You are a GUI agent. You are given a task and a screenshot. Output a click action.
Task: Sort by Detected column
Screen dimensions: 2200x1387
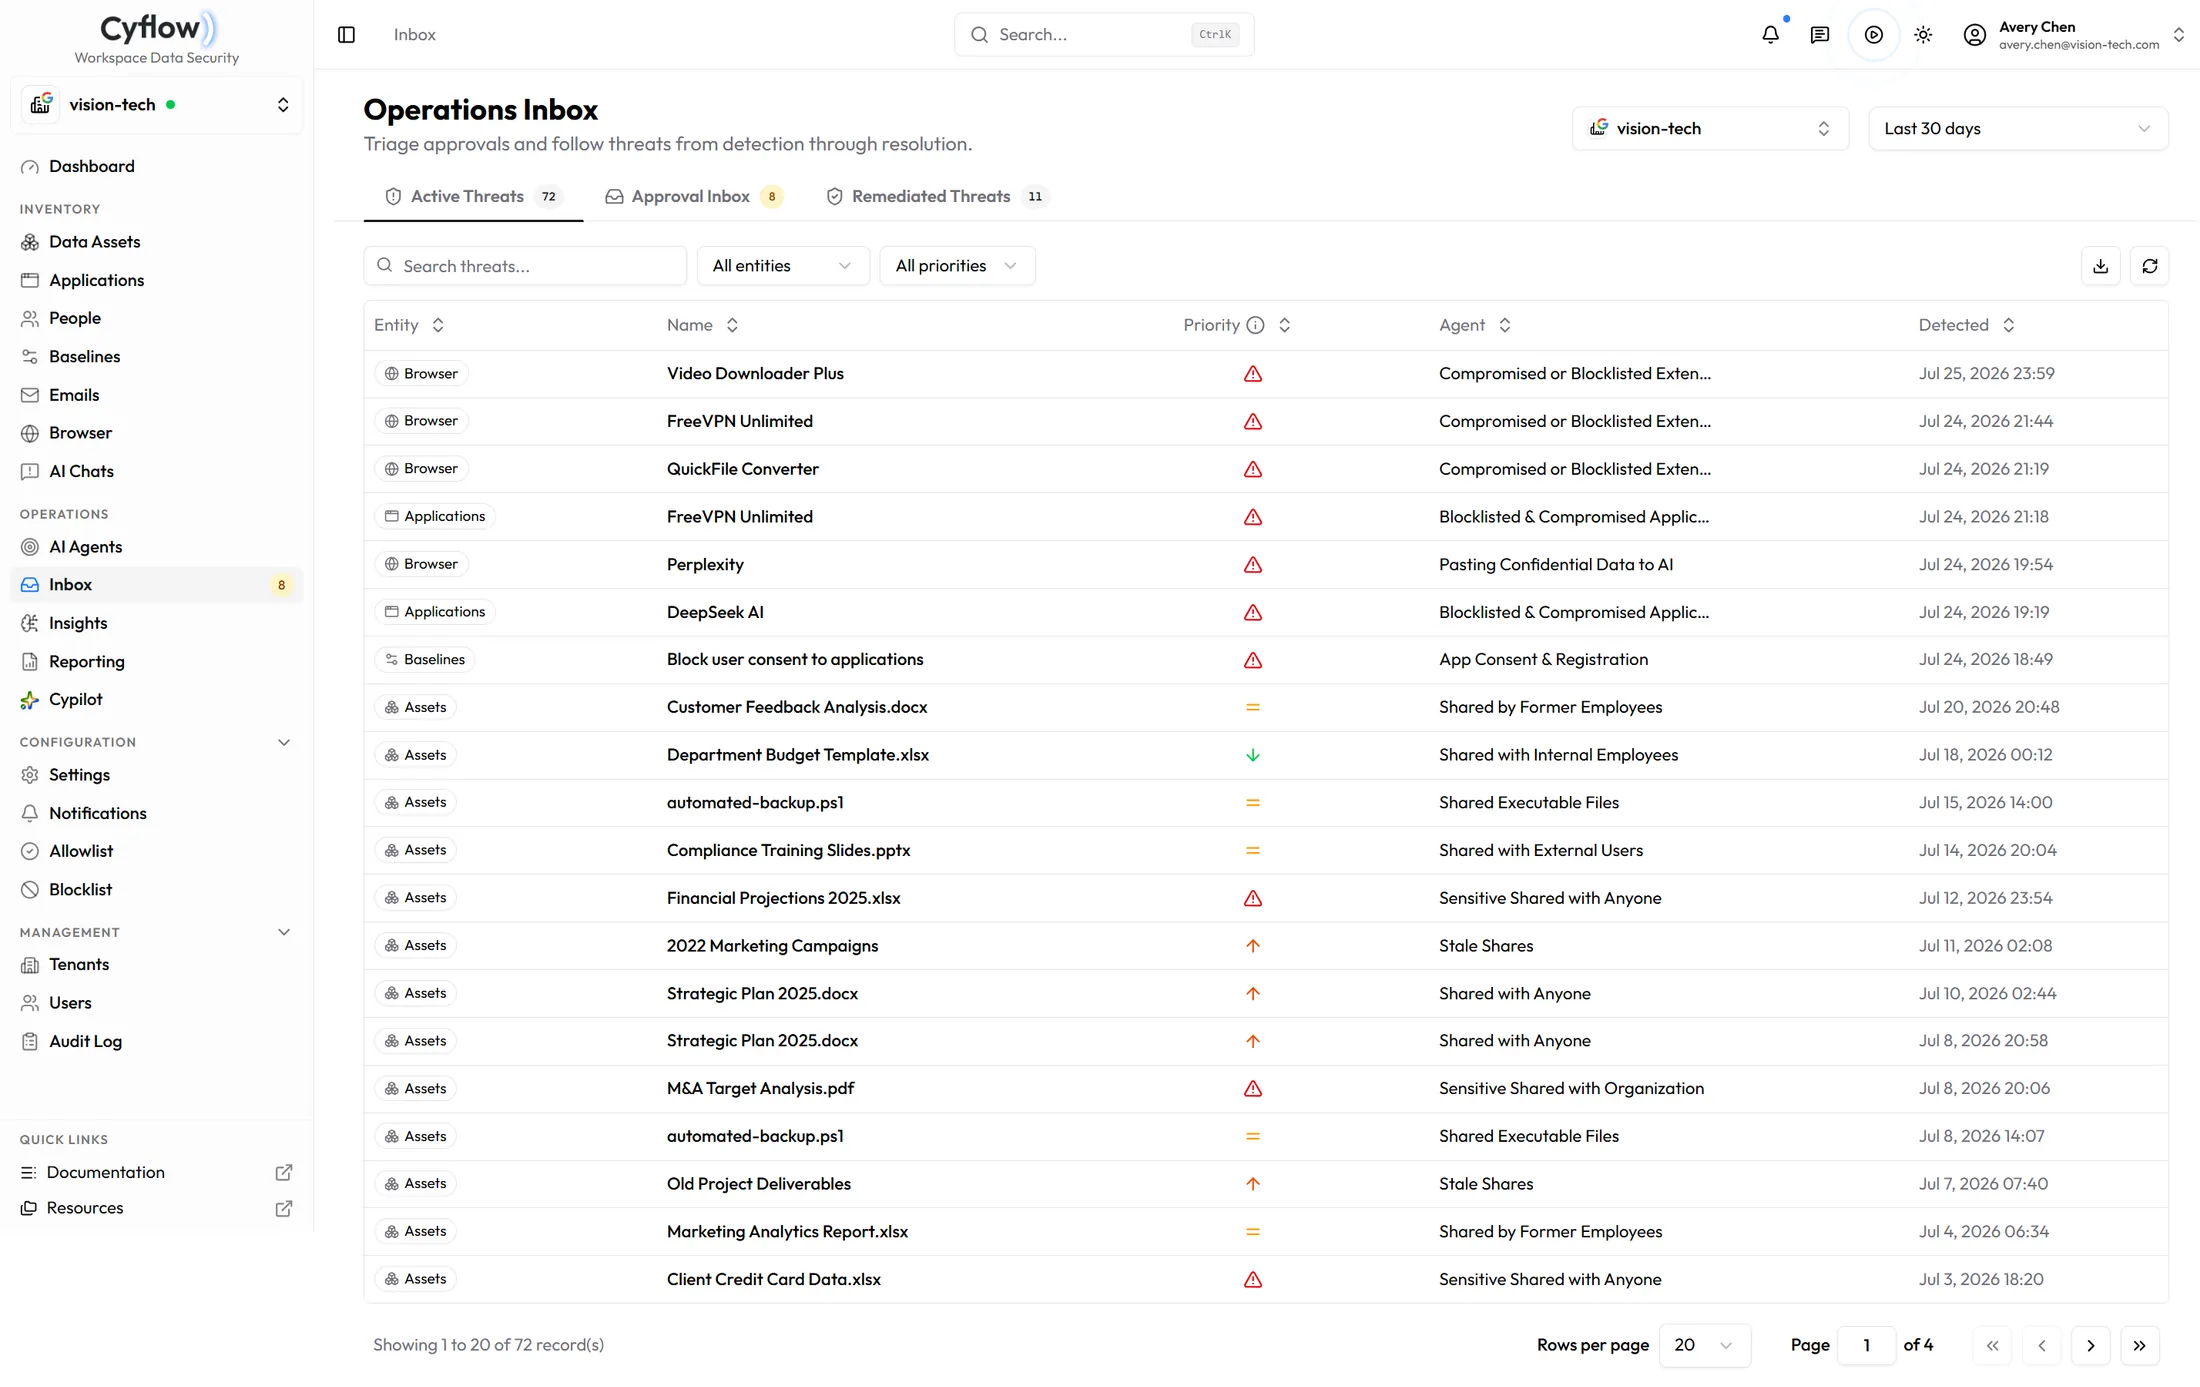[x=1965, y=325]
